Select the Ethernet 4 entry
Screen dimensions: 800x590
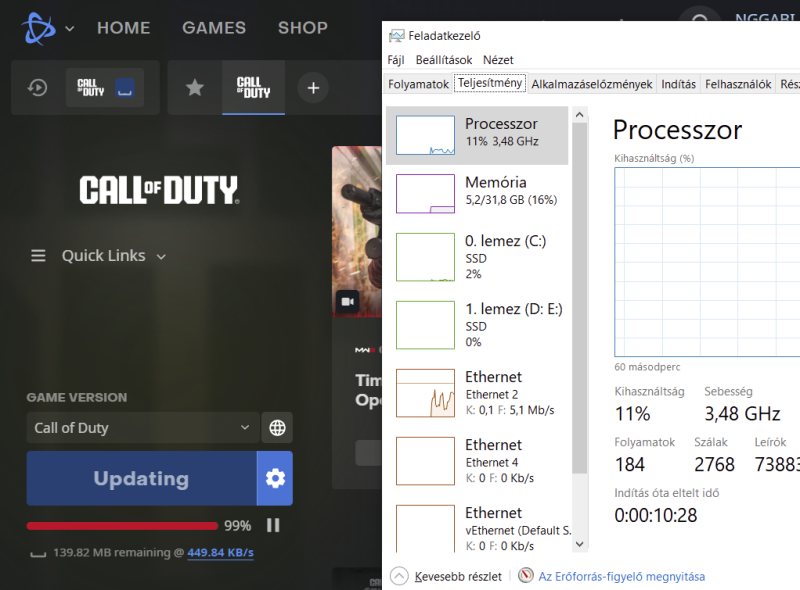[477, 461]
